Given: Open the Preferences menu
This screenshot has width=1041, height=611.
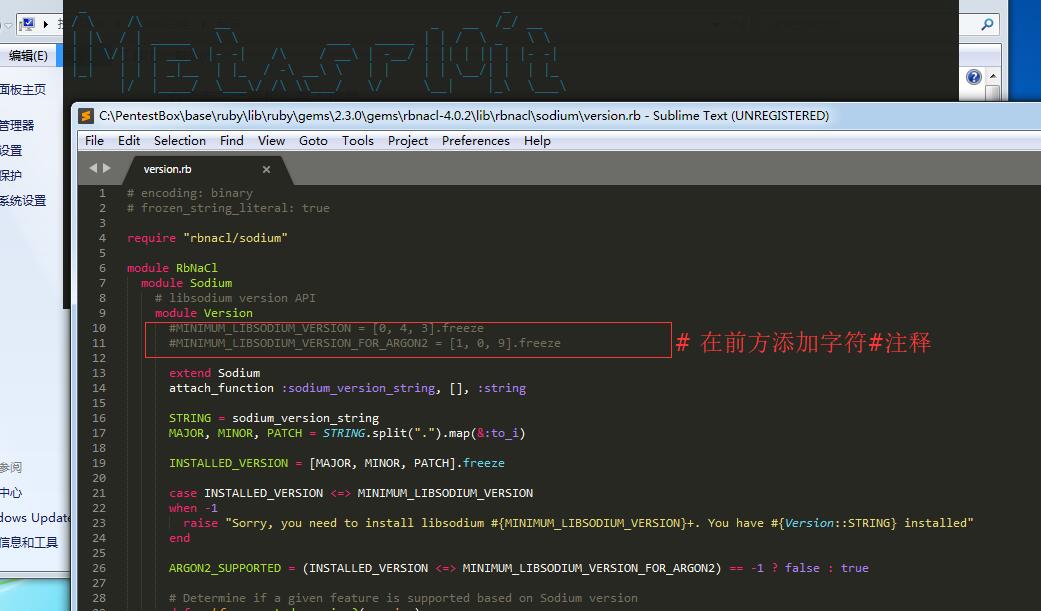Looking at the screenshot, I should (x=475, y=141).
